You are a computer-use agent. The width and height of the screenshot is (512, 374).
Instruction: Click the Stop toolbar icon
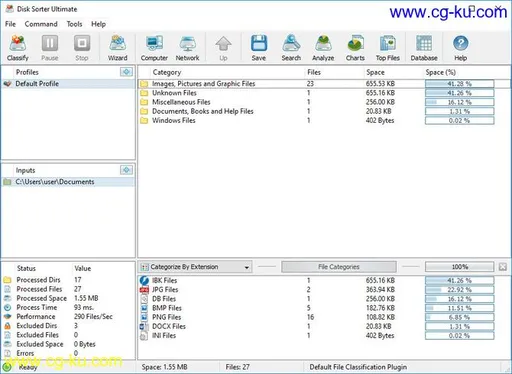click(82, 48)
